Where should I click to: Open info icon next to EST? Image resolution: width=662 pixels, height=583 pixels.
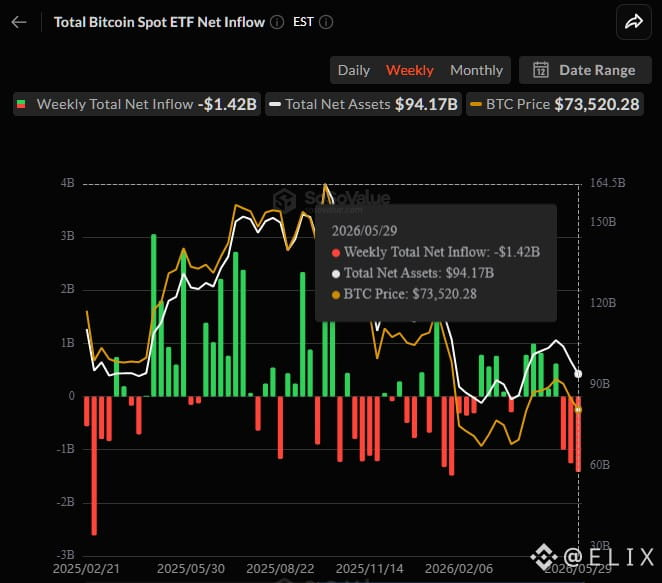[x=326, y=22]
